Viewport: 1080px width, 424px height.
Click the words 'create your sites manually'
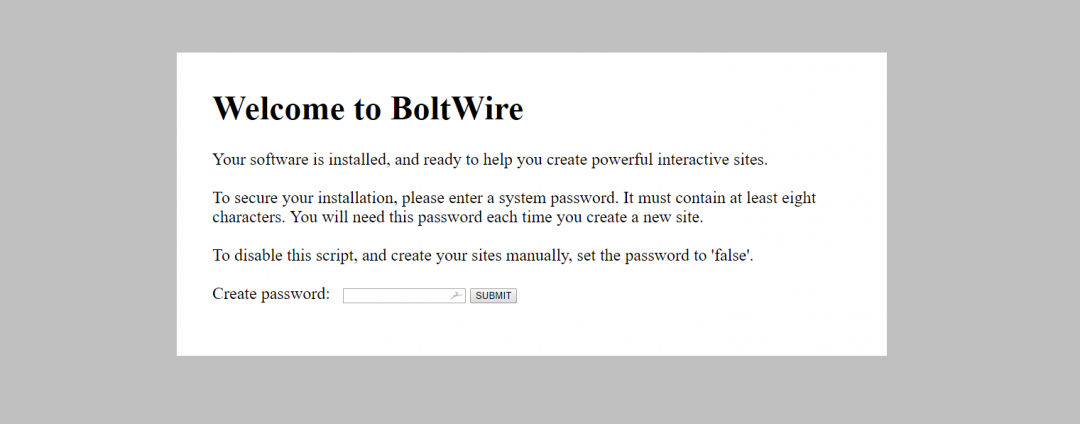pos(481,256)
